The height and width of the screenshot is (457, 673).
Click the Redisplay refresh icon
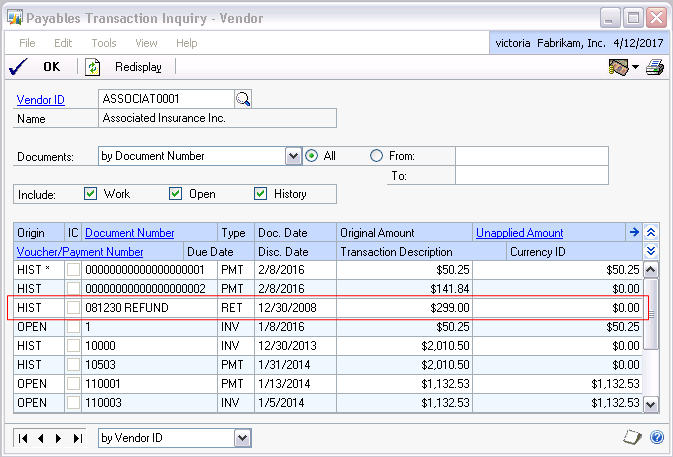pos(93,67)
